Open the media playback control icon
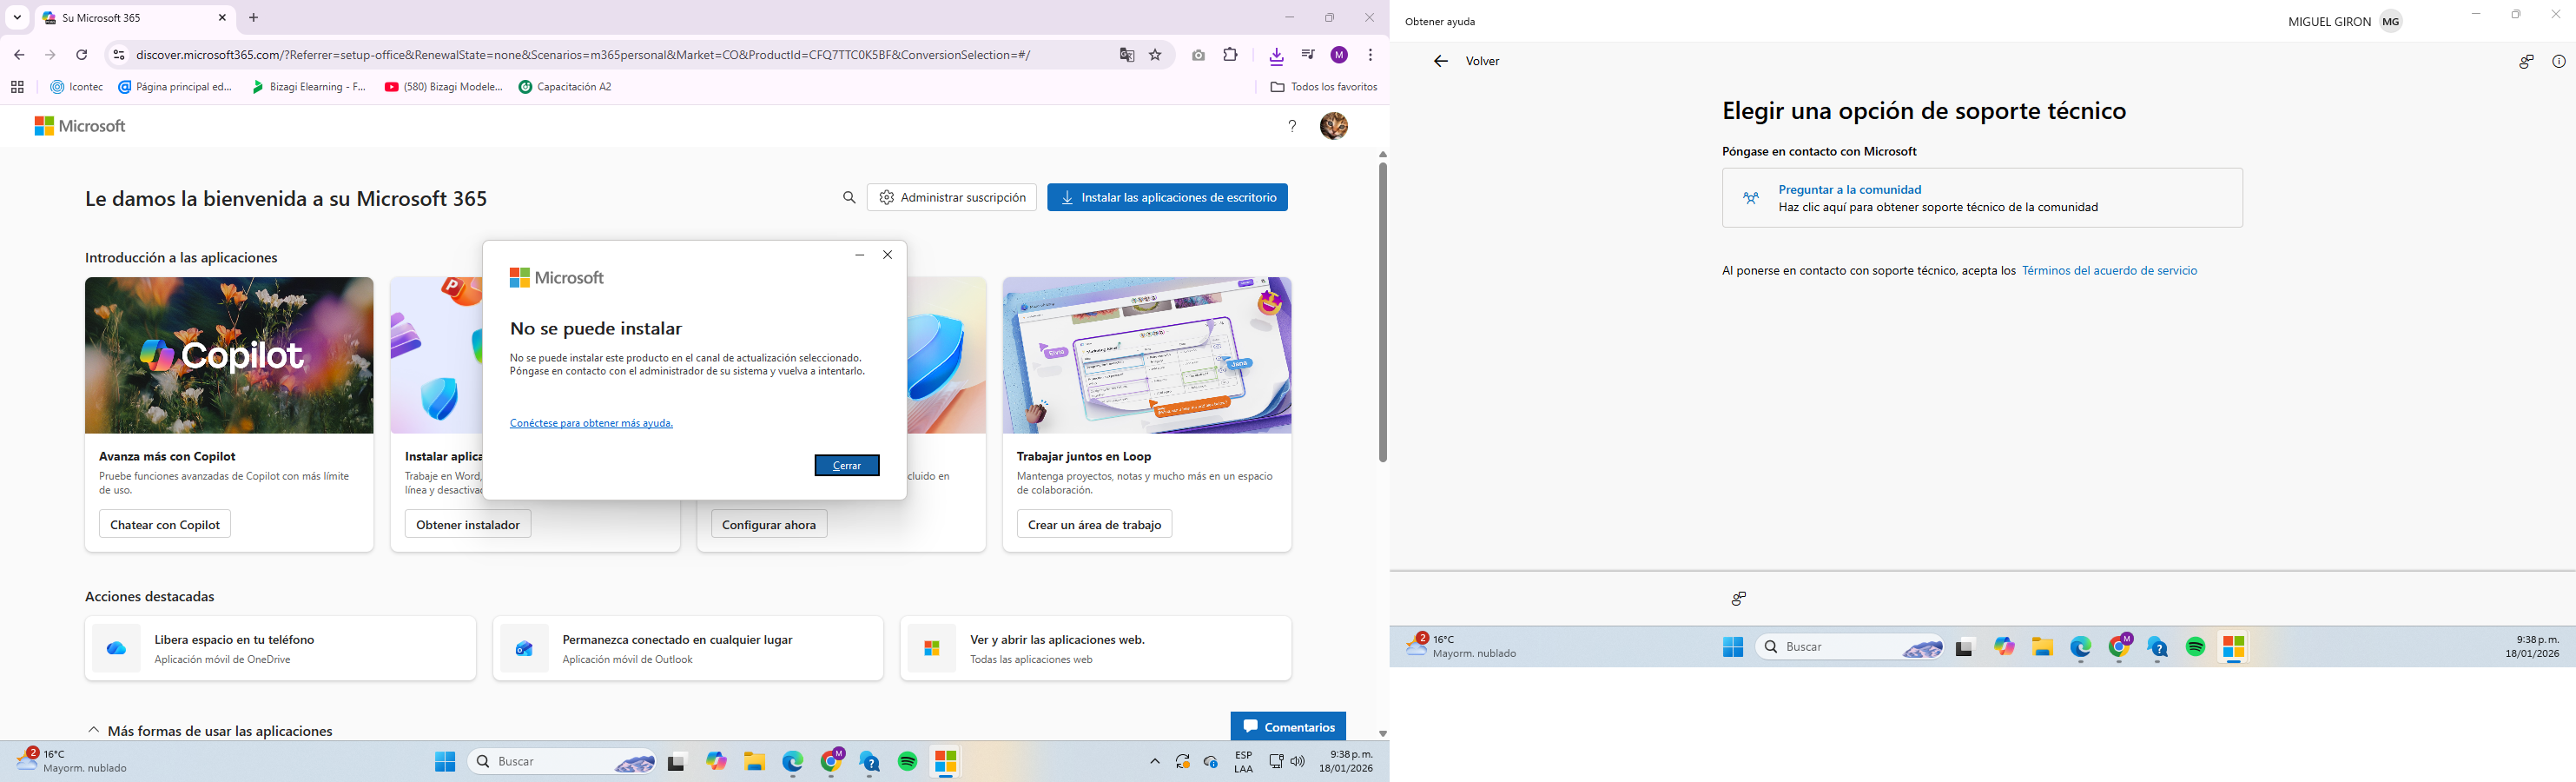Viewport: 2576px width, 782px height. [x=1310, y=55]
